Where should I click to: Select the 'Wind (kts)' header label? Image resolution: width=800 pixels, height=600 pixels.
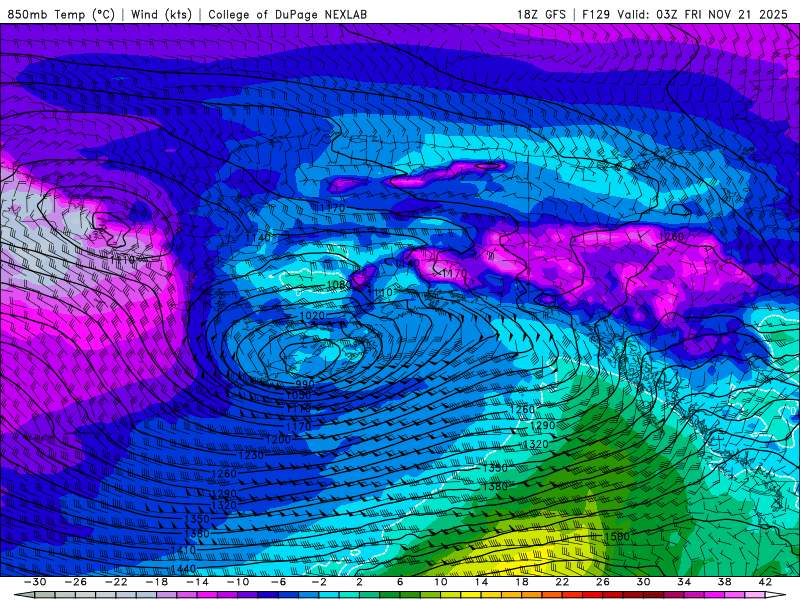[x=161, y=14]
